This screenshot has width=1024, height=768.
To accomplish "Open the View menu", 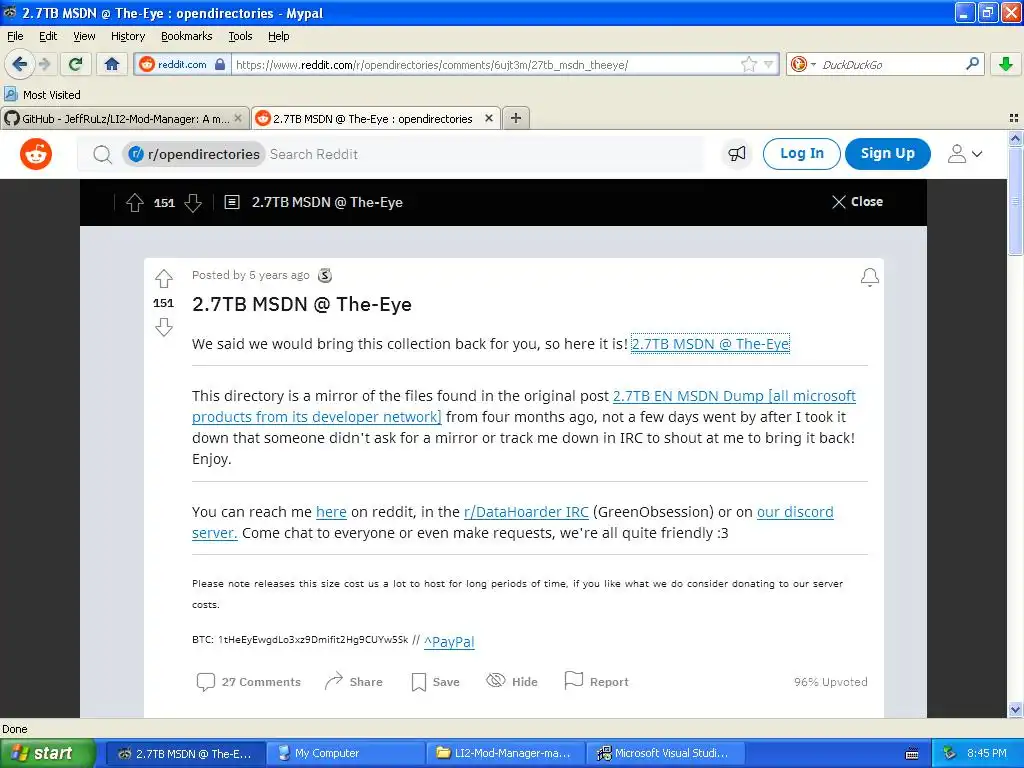I will coord(84,36).
